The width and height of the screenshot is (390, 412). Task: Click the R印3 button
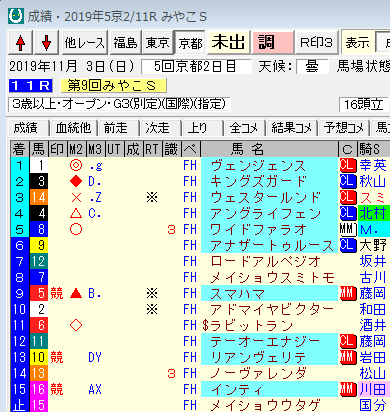(316, 42)
